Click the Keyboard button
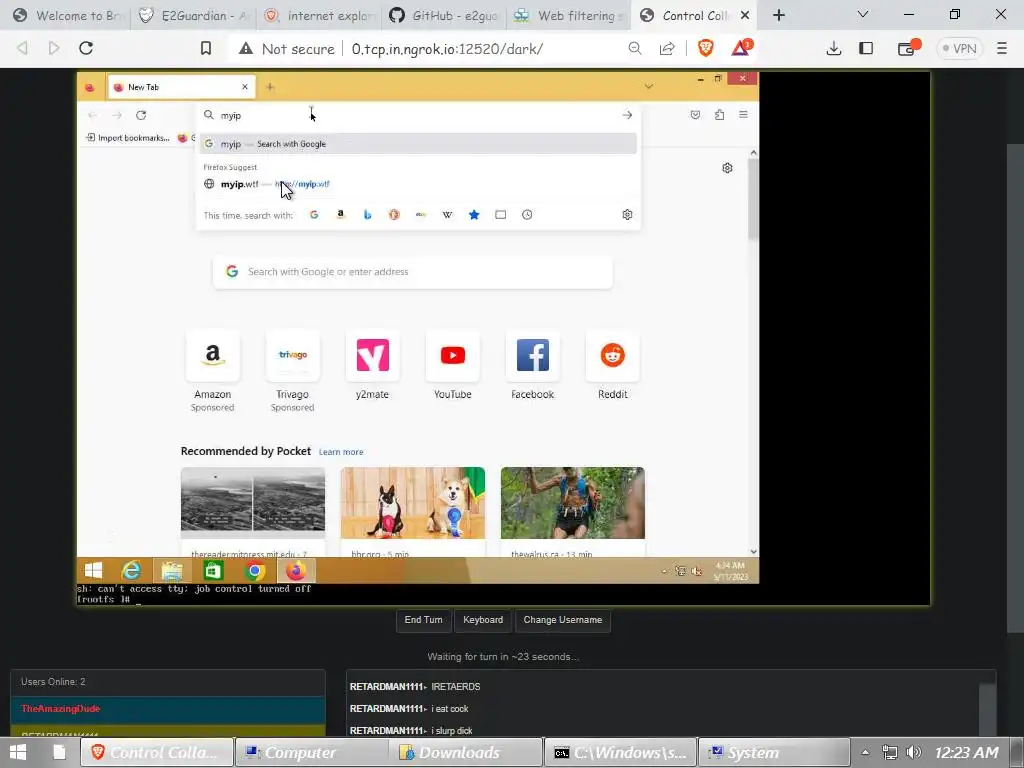Viewport: 1024px width, 768px height. [483, 620]
